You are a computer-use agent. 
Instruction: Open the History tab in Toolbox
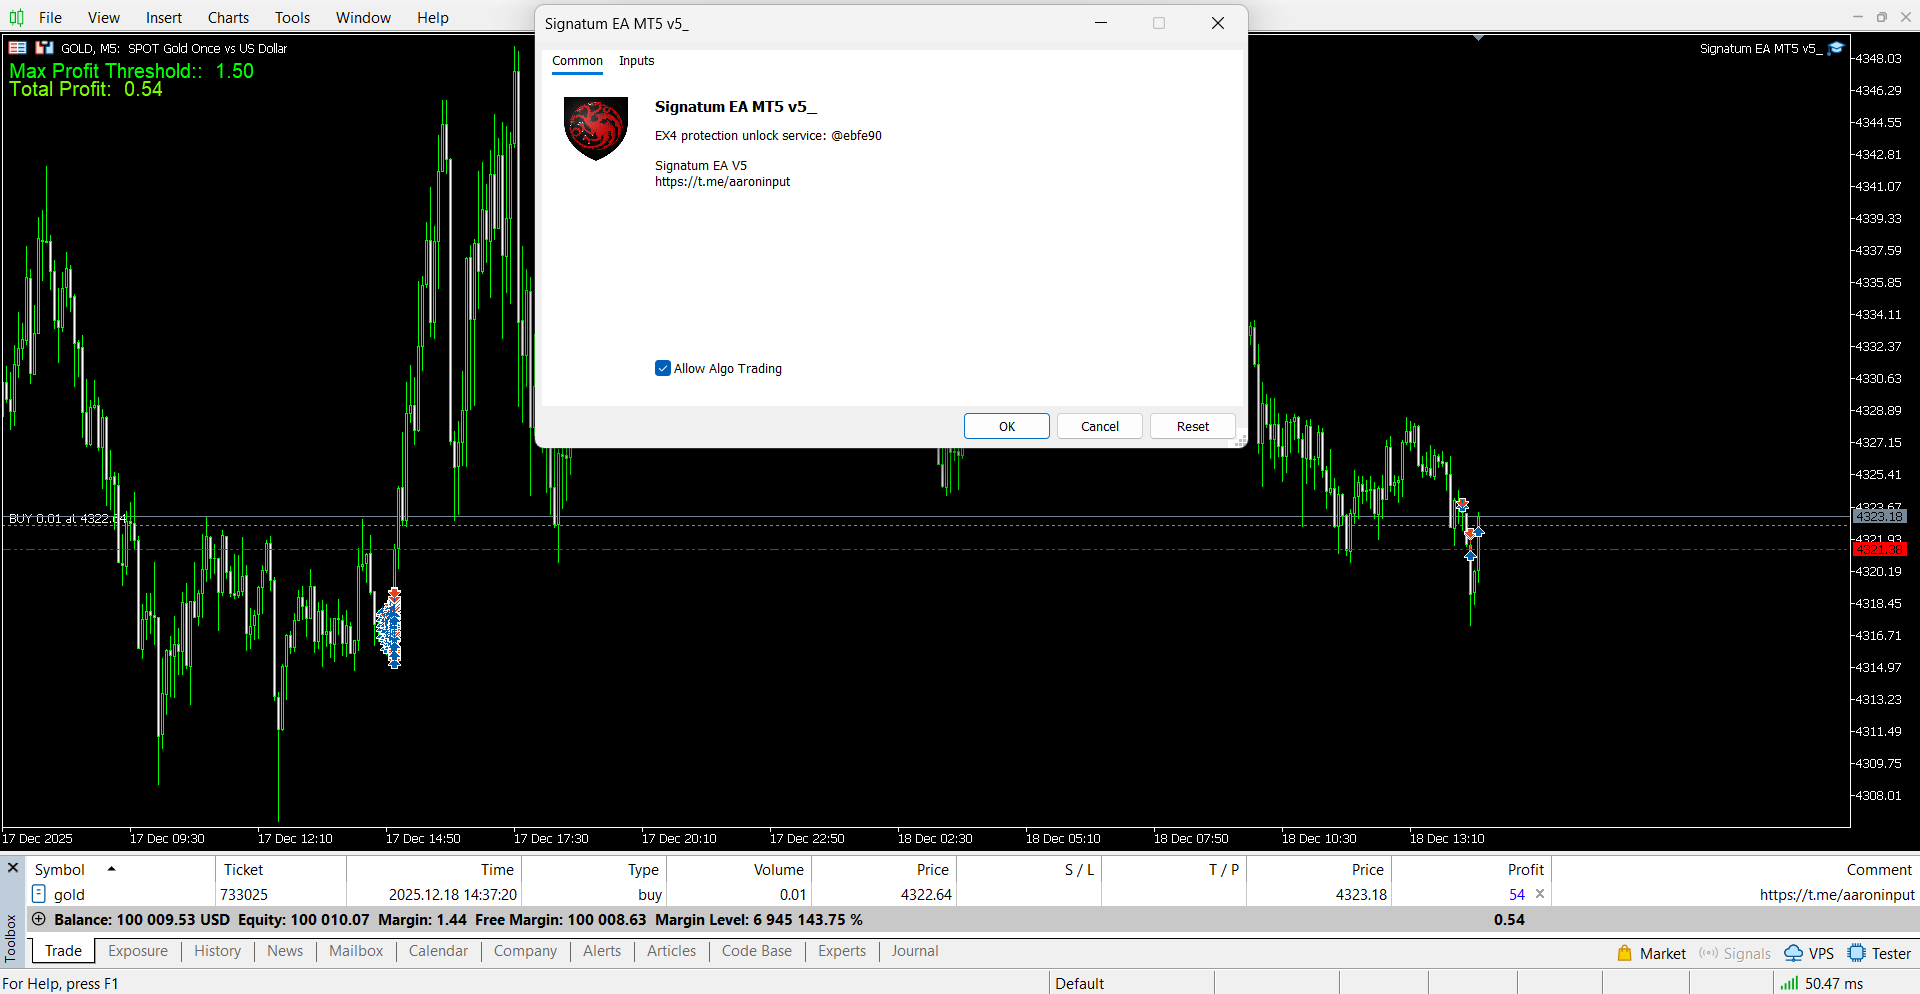point(217,951)
